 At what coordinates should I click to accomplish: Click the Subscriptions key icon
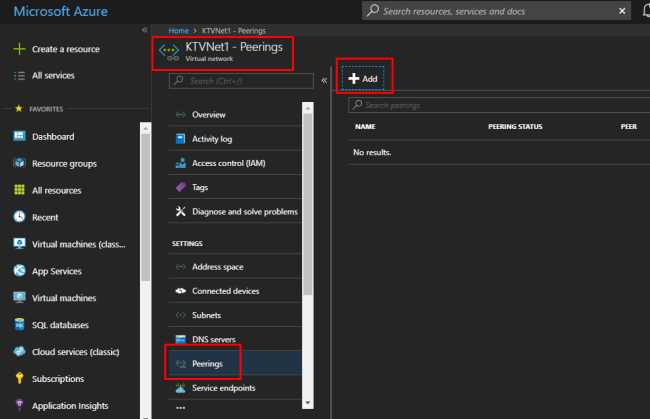19,379
